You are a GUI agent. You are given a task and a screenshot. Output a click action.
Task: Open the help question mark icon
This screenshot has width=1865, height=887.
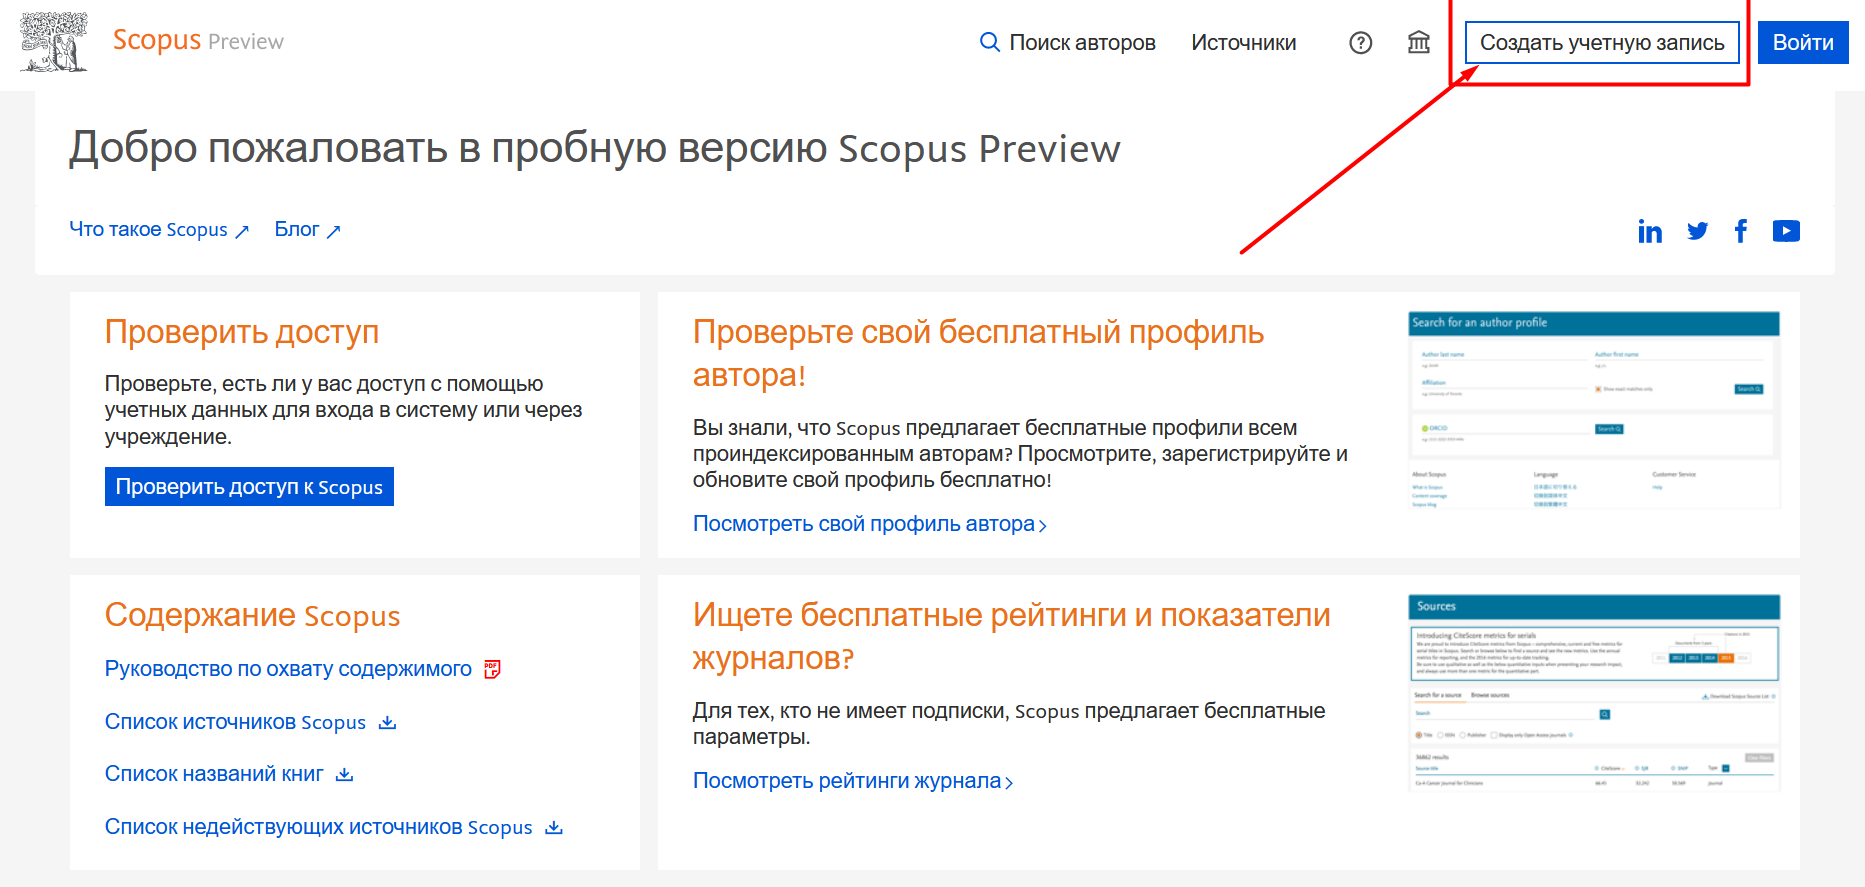tap(1360, 43)
